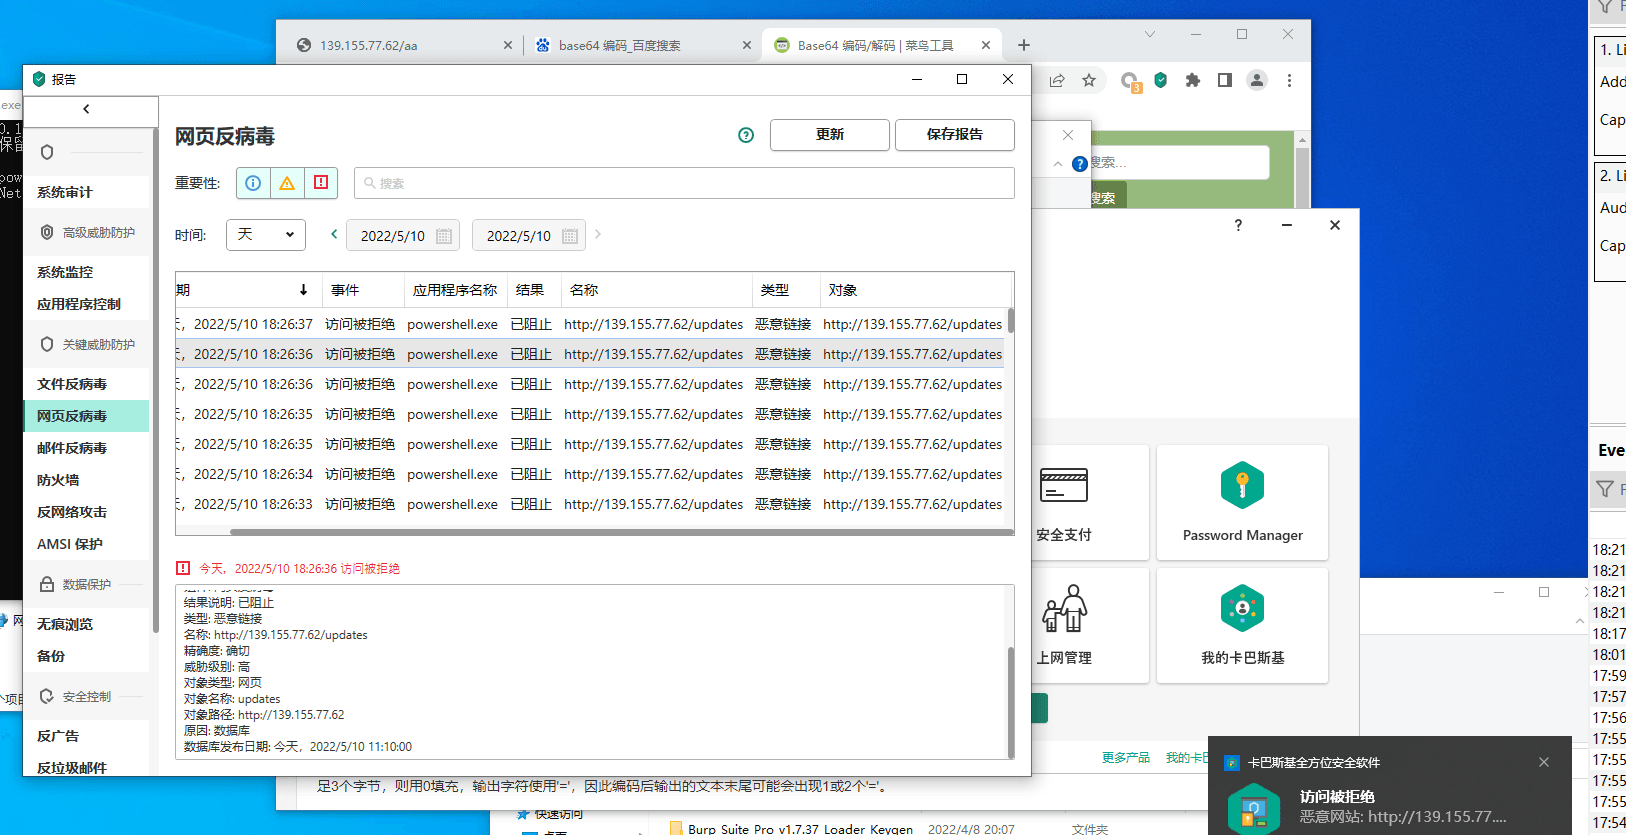1626x835 pixels.
Task: Click the date column sort arrow
Action: tap(303, 290)
